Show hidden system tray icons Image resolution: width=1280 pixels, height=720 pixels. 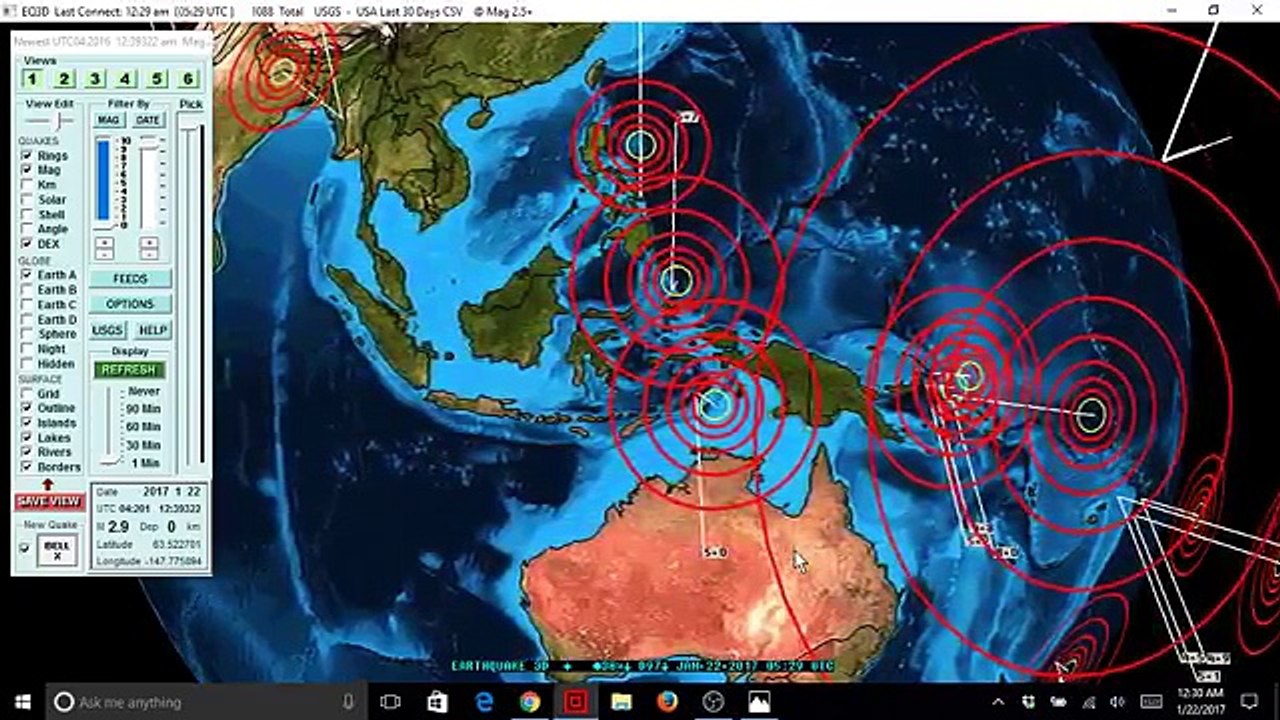998,702
